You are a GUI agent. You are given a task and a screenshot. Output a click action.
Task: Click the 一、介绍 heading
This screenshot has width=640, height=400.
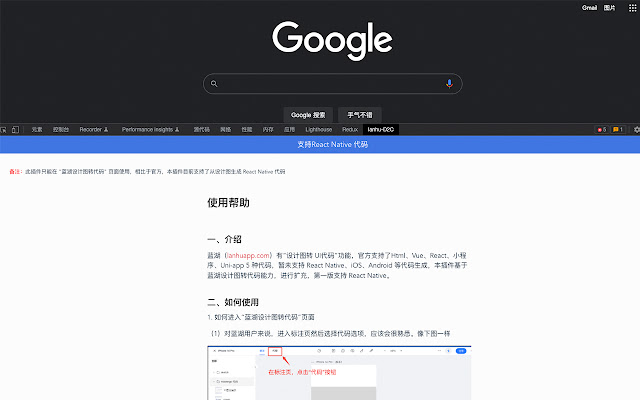click(224, 239)
